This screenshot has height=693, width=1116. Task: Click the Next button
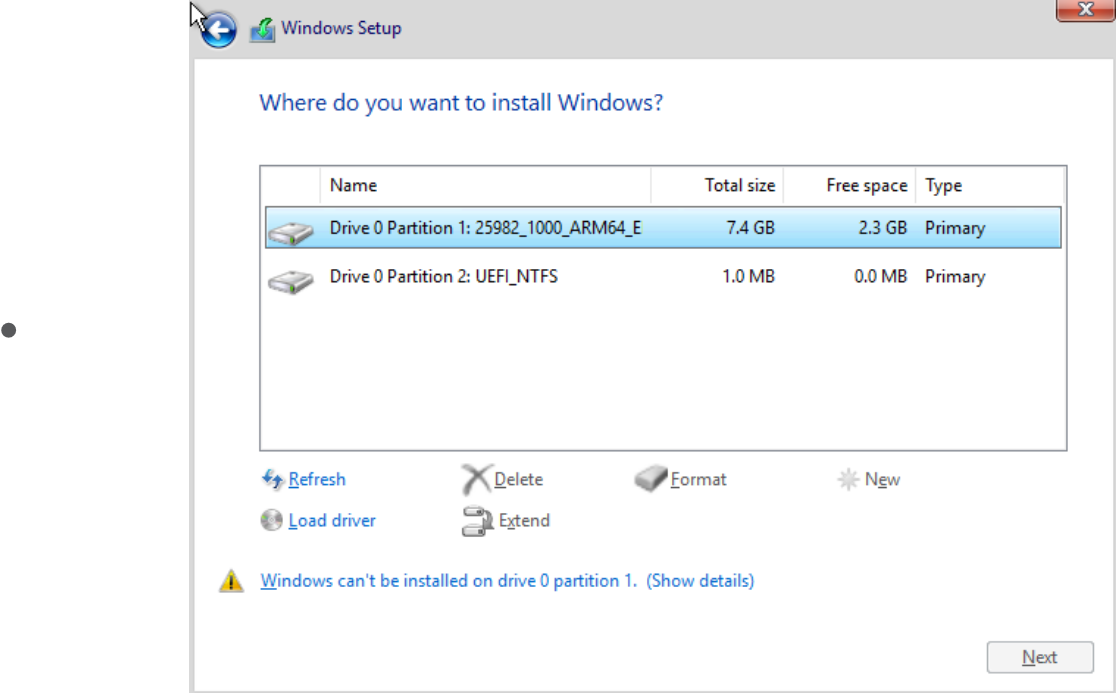(x=1040, y=657)
